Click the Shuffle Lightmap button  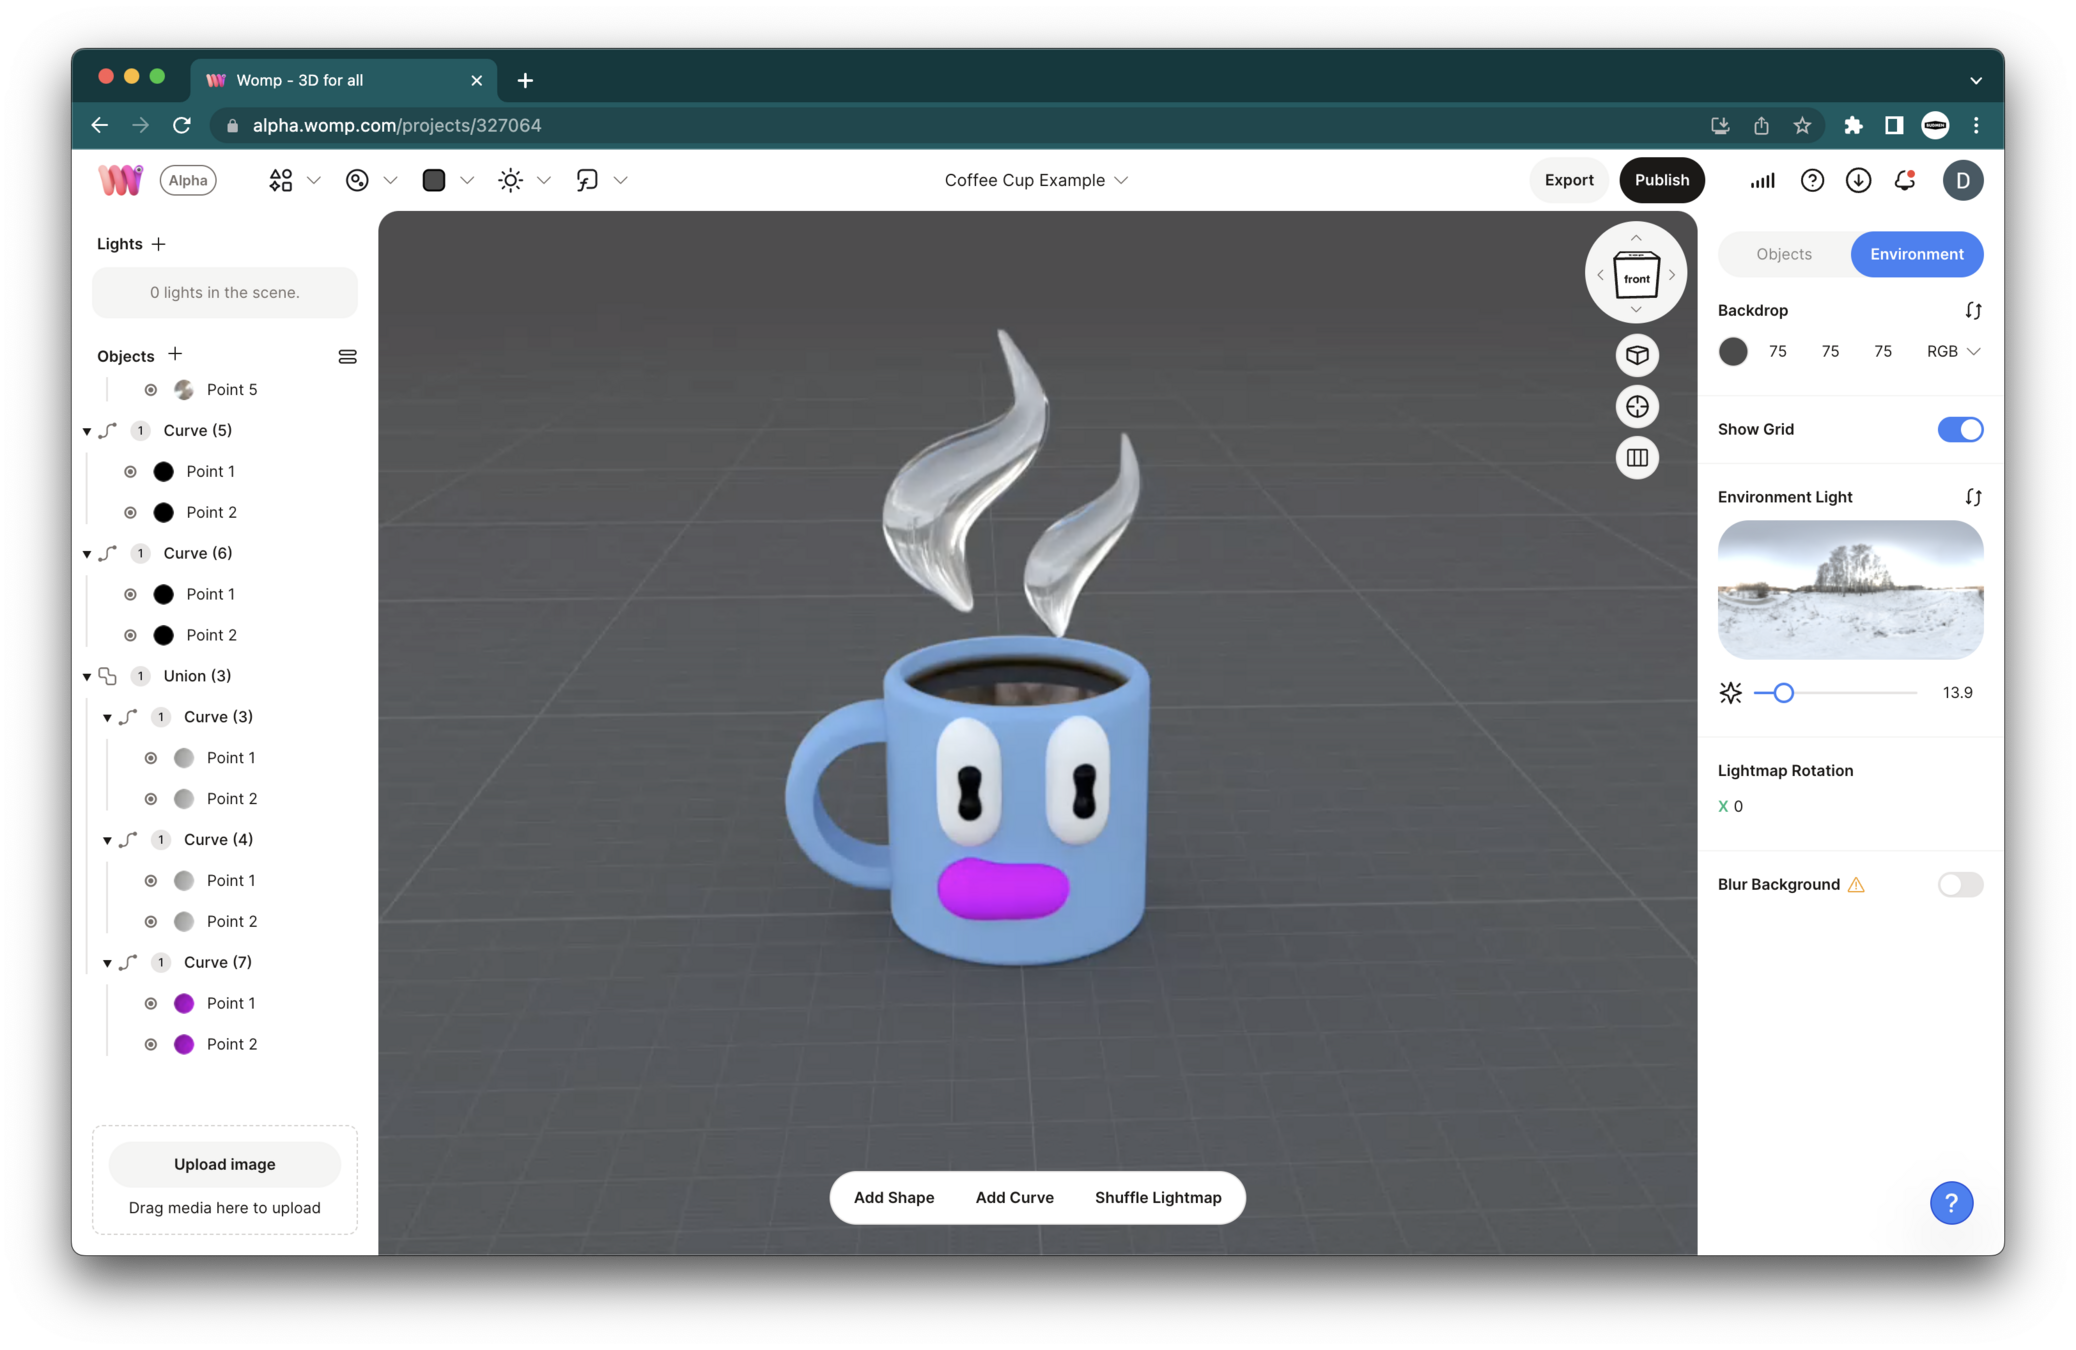coord(1158,1197)
